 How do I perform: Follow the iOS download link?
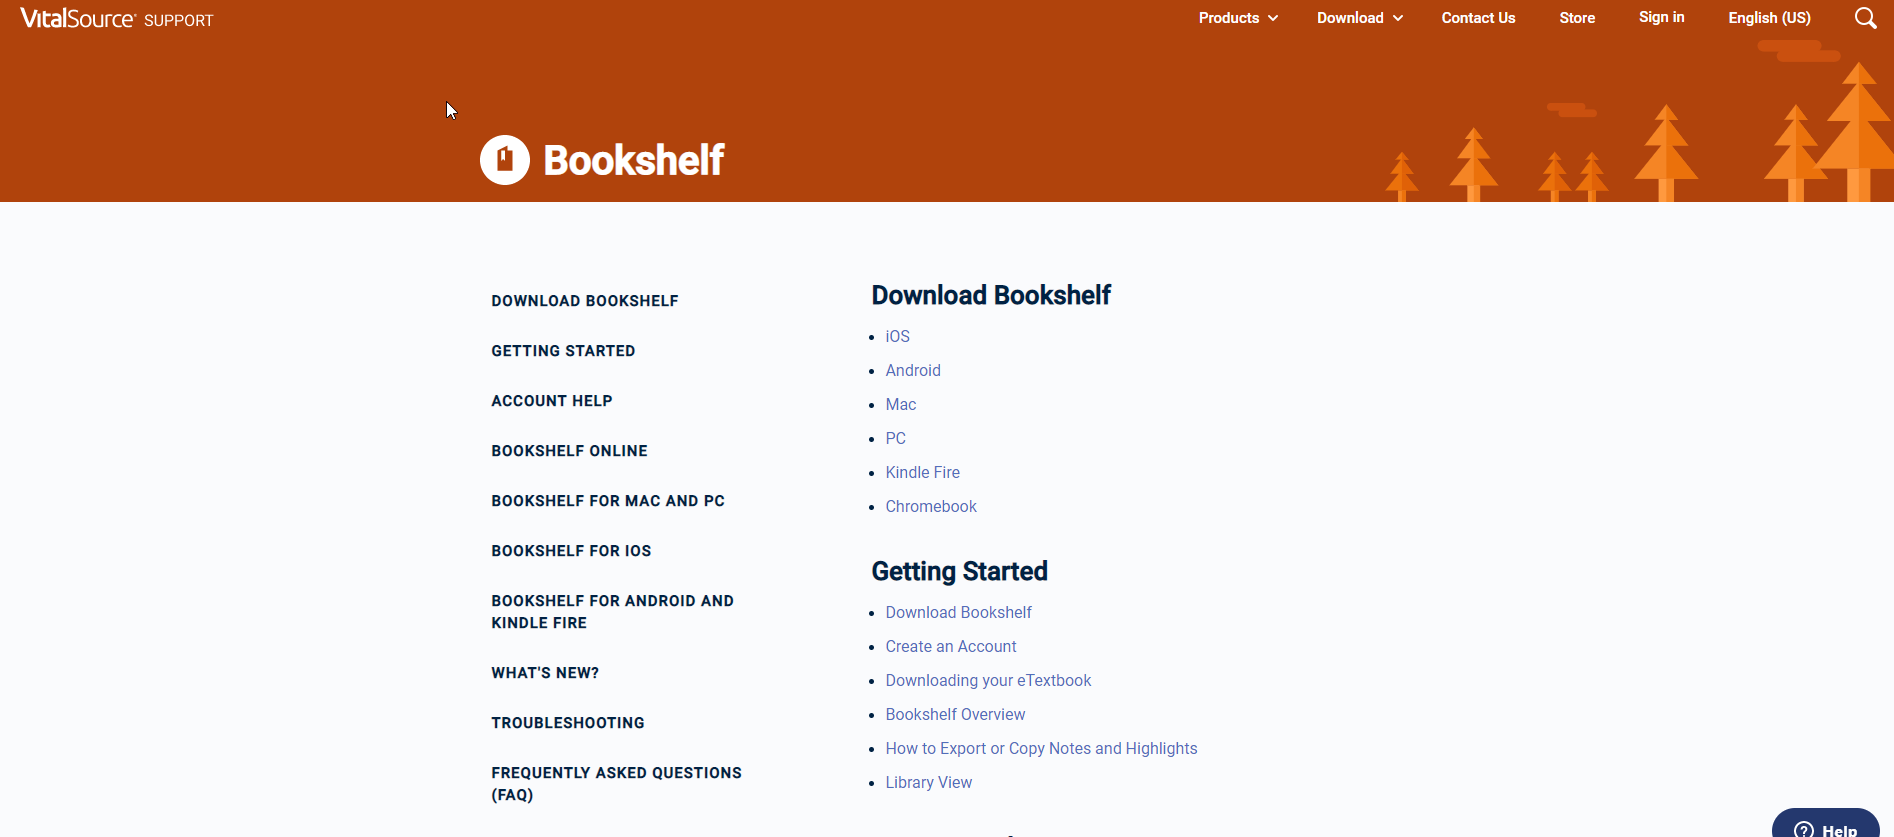[x=897, y=337]
